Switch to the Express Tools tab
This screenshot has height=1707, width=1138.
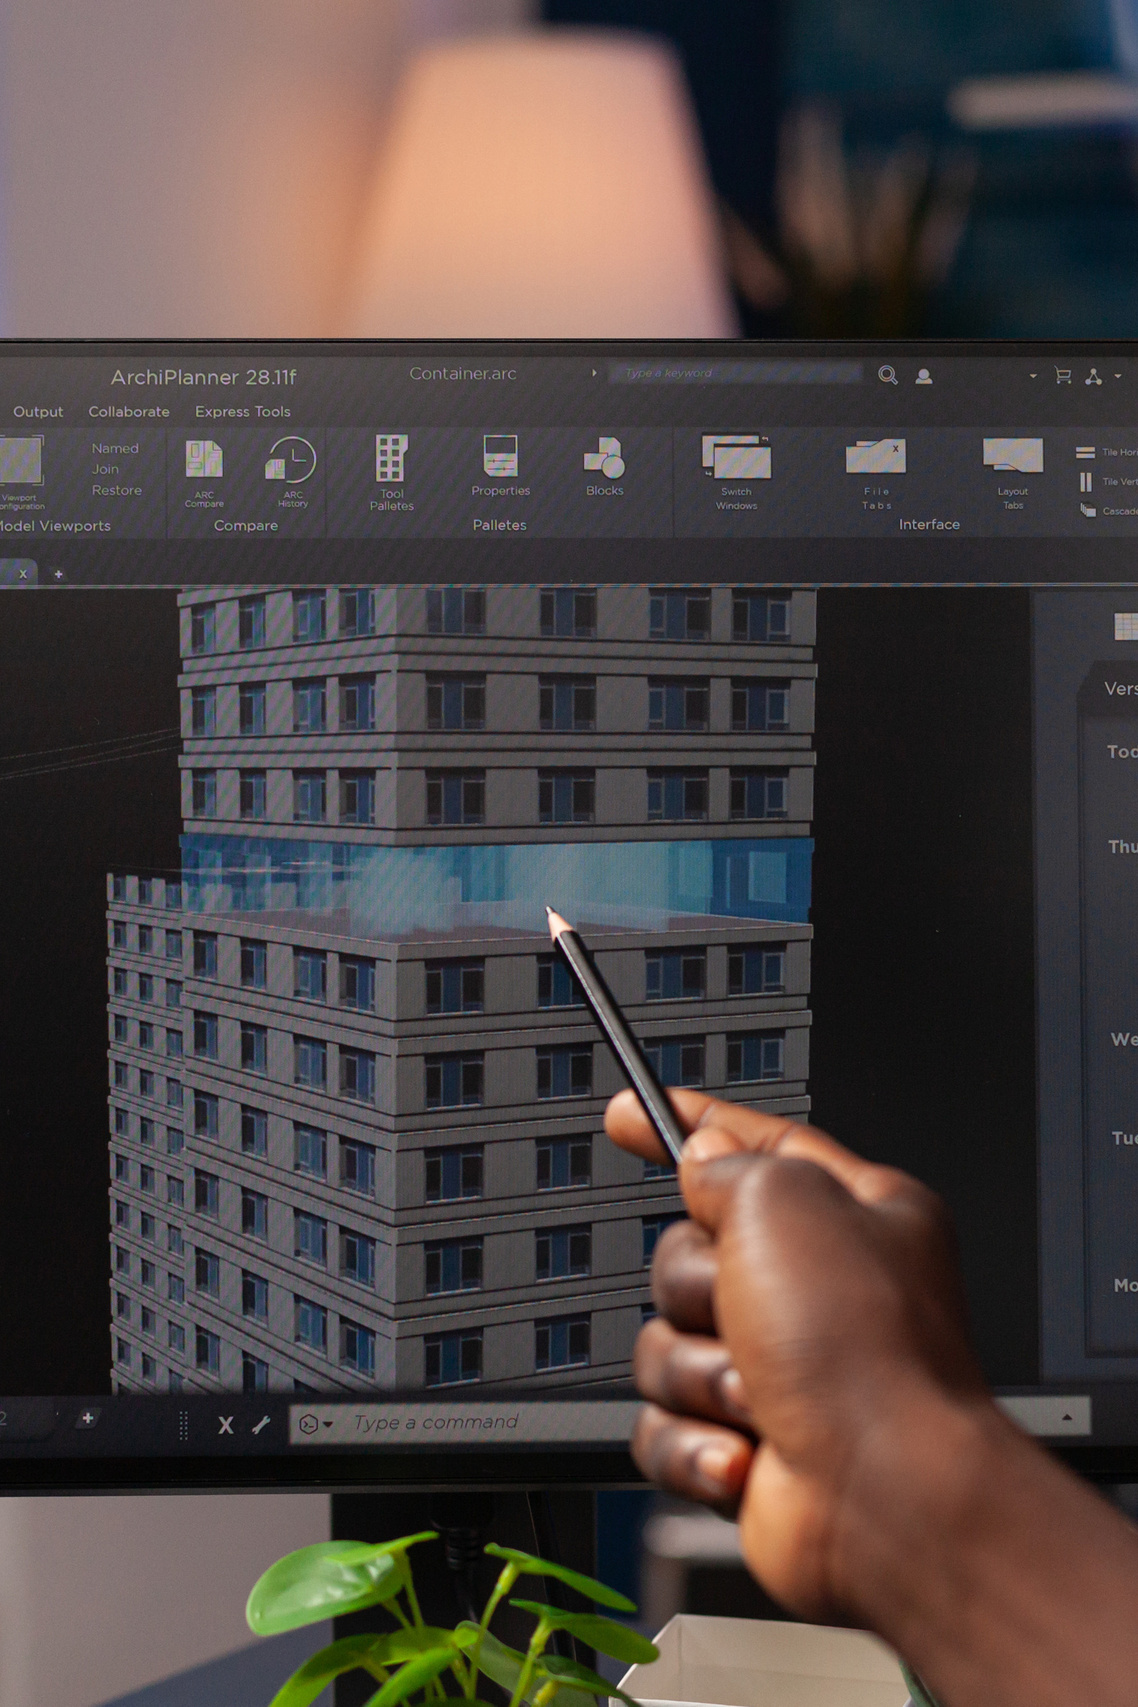click(243, 412)
